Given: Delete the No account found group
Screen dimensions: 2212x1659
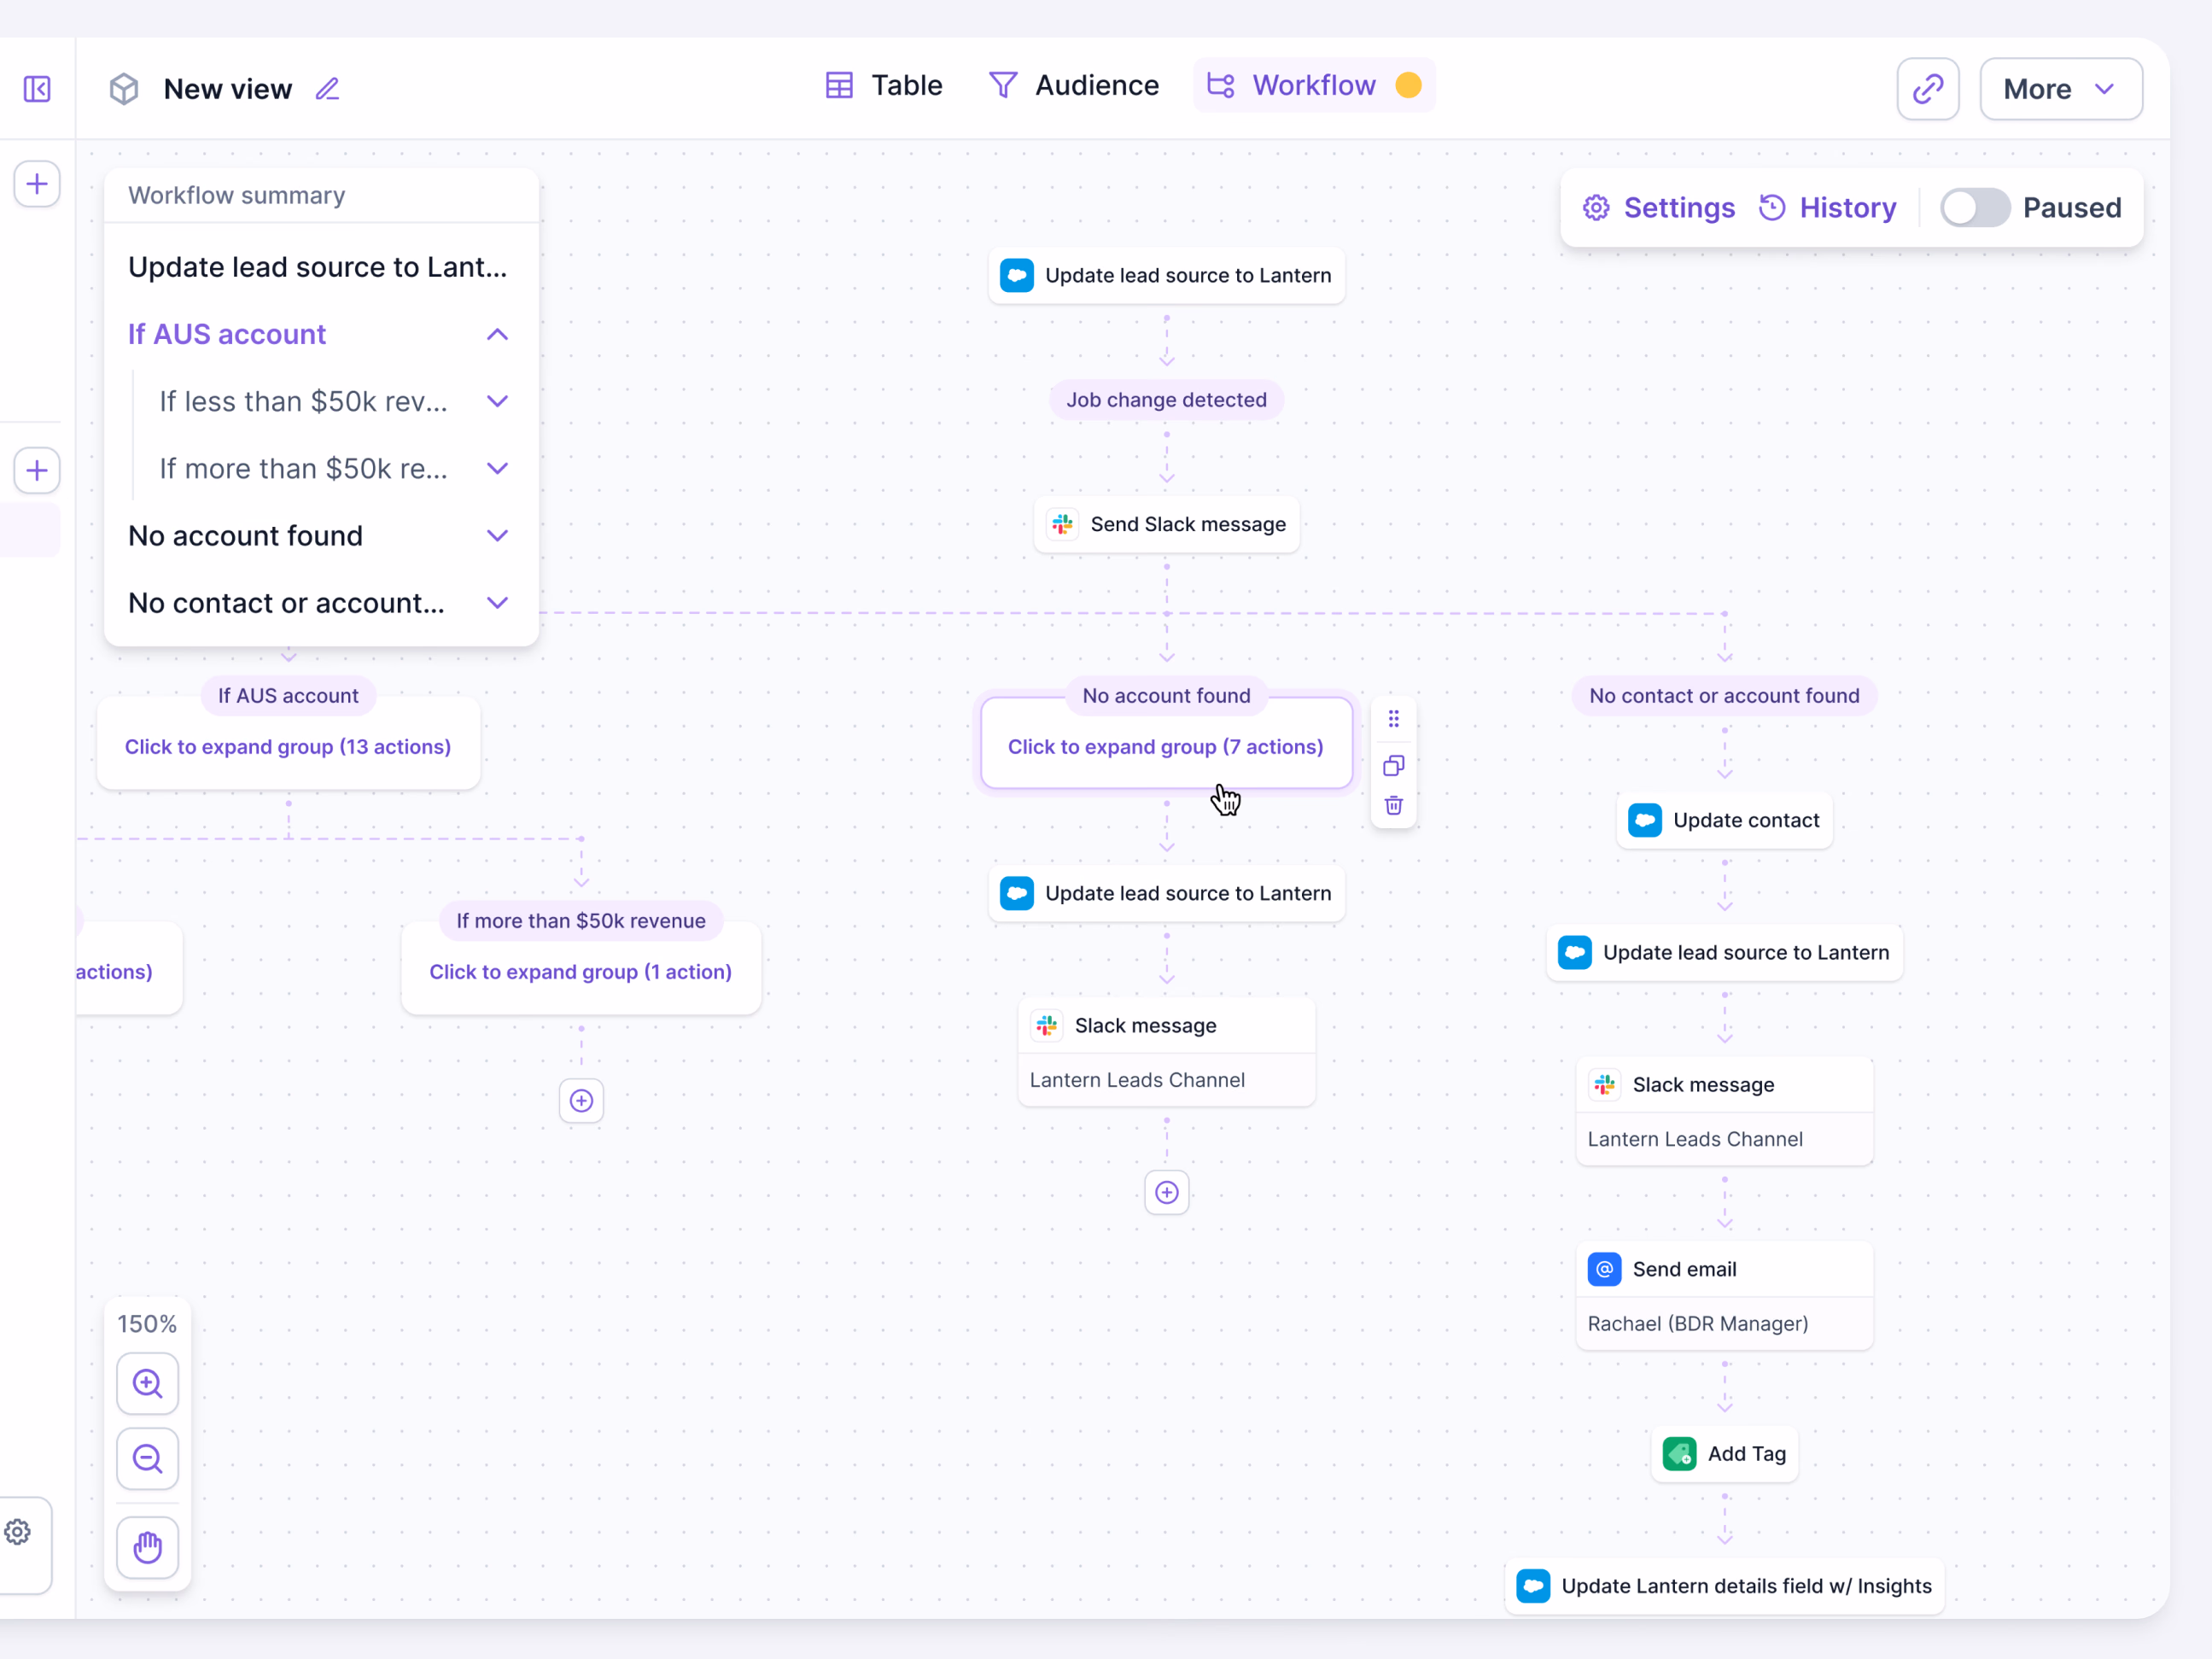Looking at the screenshot, I should (1393, 806).
